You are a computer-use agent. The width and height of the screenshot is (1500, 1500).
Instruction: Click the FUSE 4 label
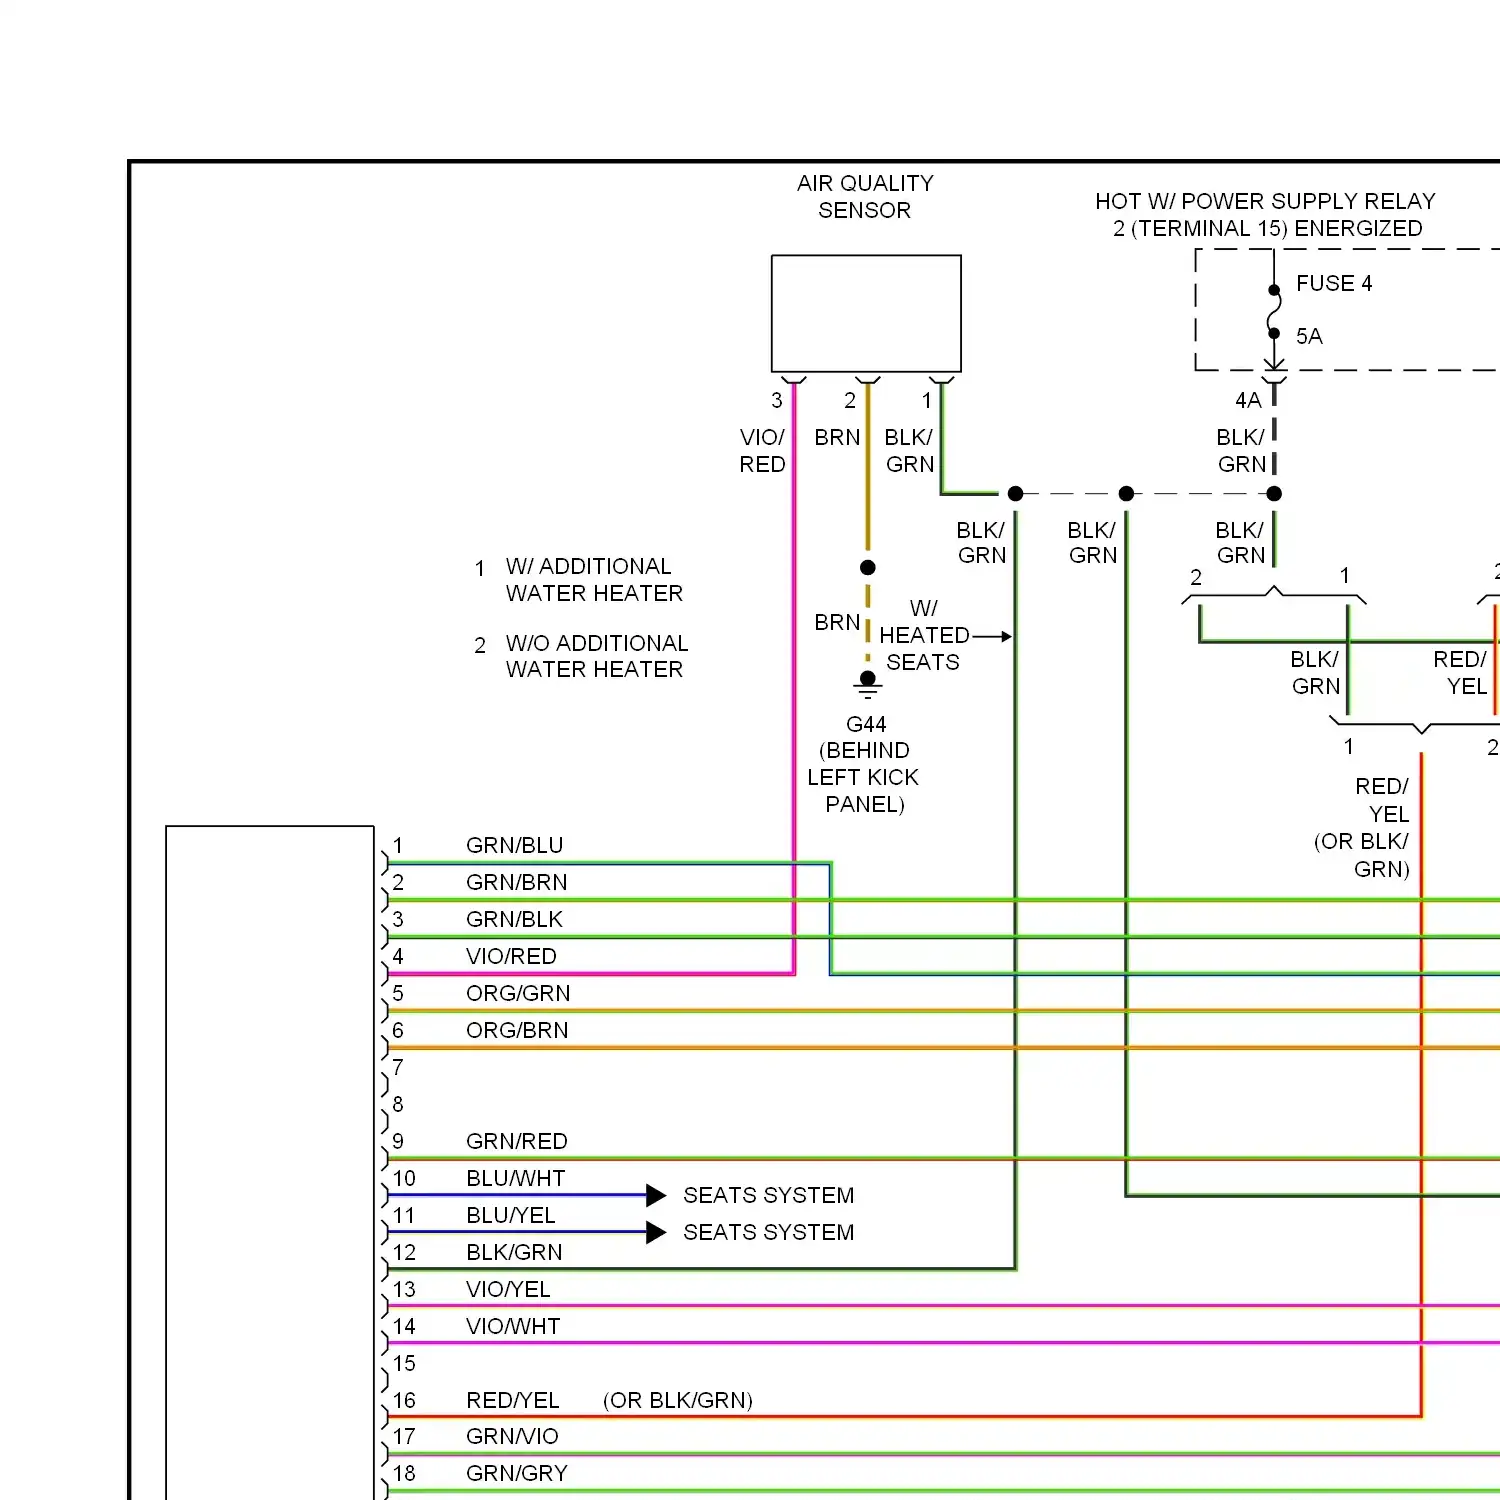click(x=1334, y=284)
